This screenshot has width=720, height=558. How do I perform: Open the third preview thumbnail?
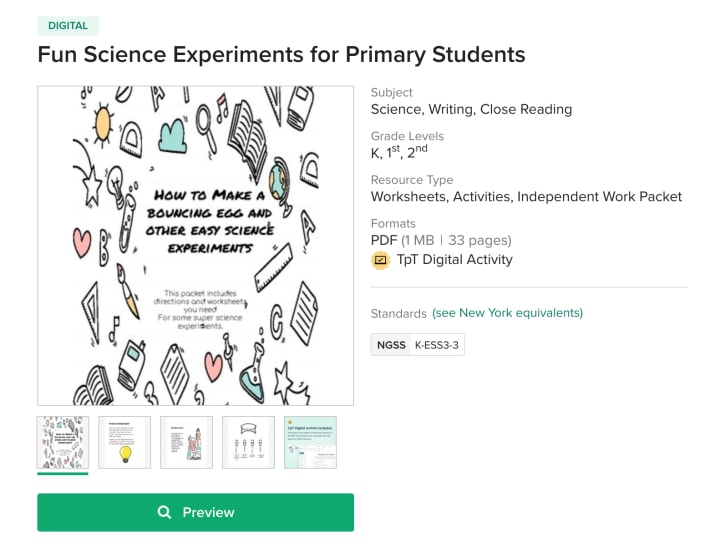tap(187, 442)
